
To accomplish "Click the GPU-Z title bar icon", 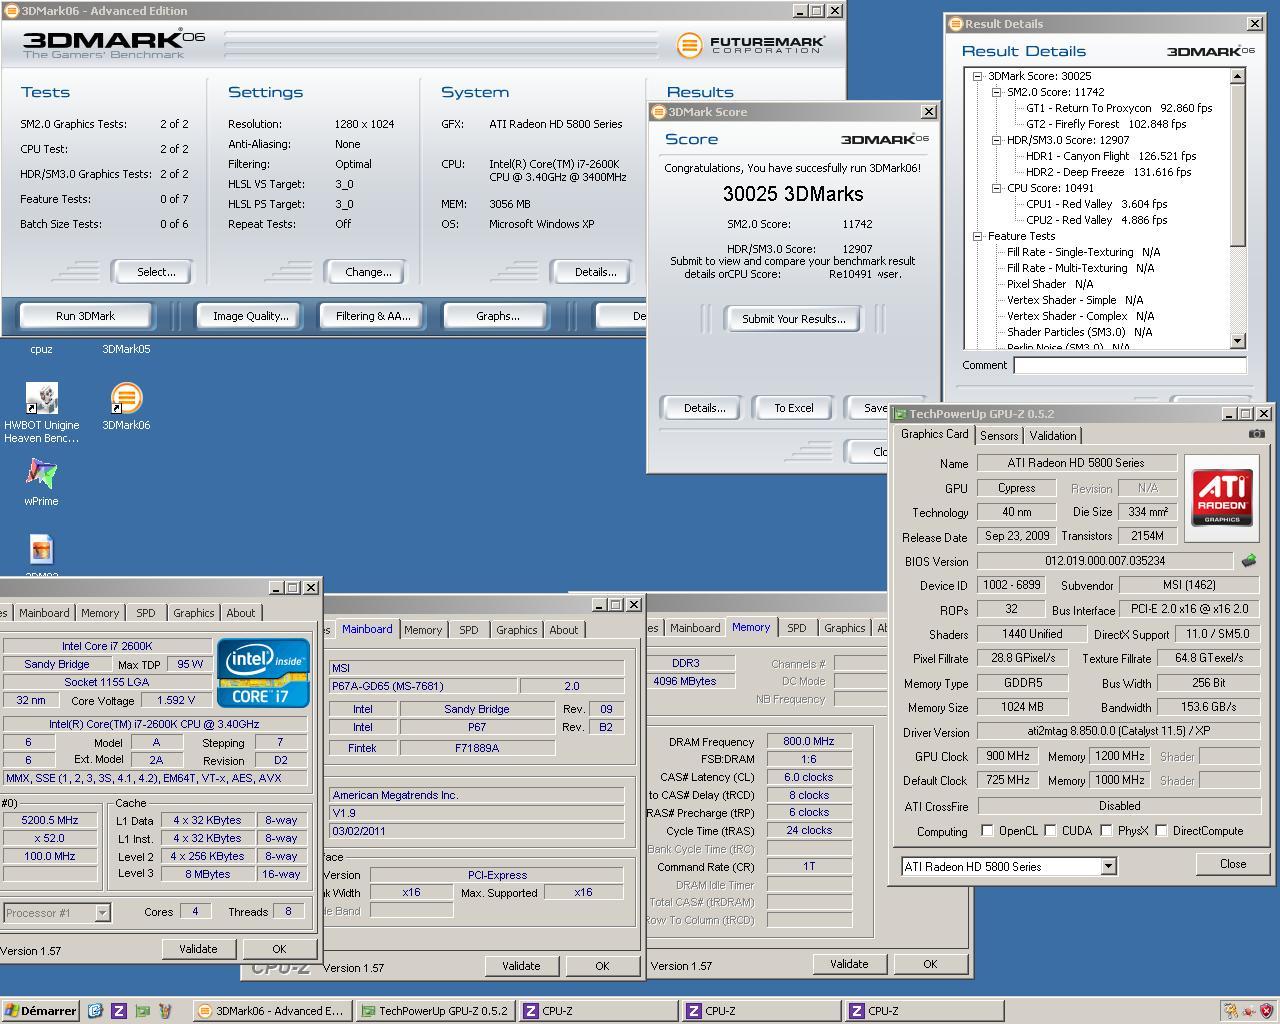I will [899, 414].
